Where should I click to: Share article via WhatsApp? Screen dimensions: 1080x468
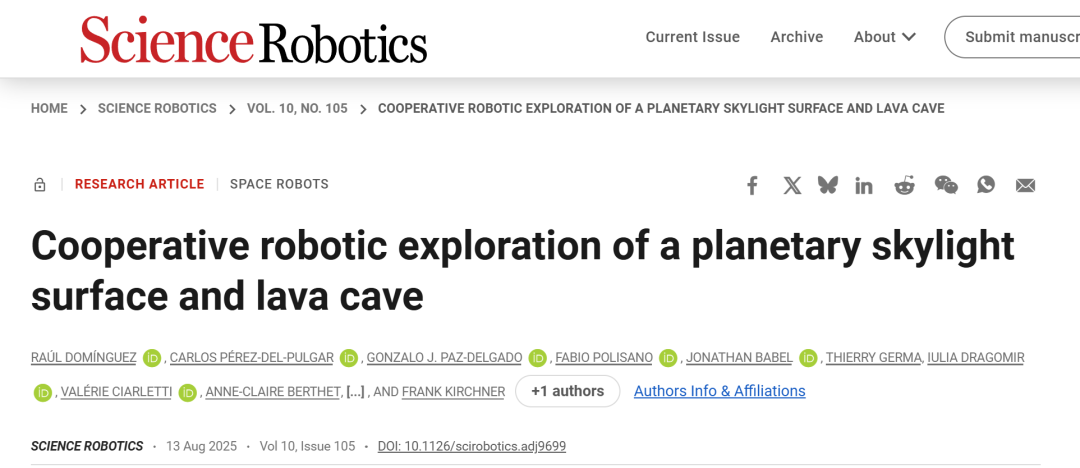point(986,185)
